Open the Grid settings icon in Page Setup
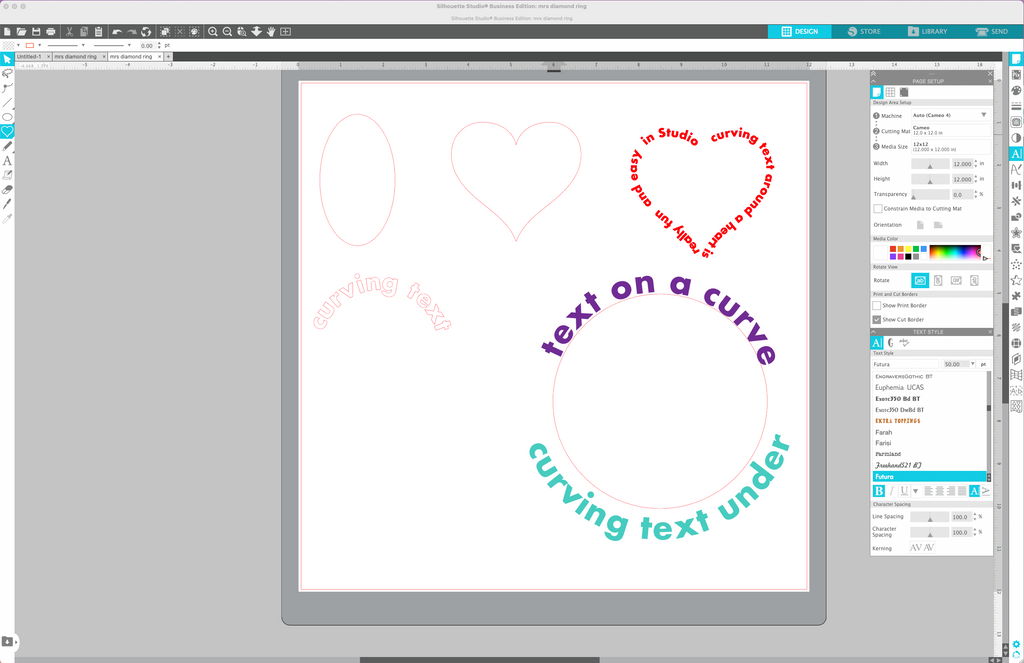 [x=890, y=92]
